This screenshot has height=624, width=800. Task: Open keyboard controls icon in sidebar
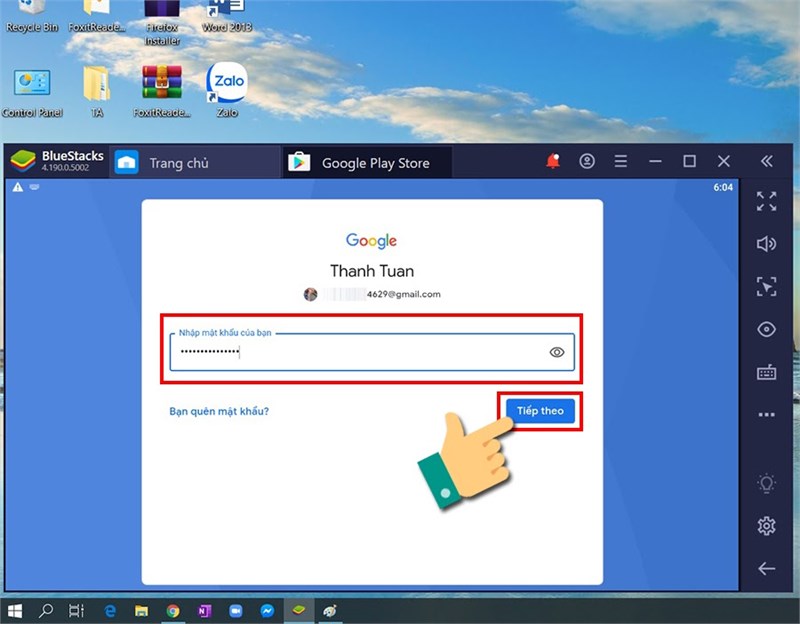pos(766,372)
